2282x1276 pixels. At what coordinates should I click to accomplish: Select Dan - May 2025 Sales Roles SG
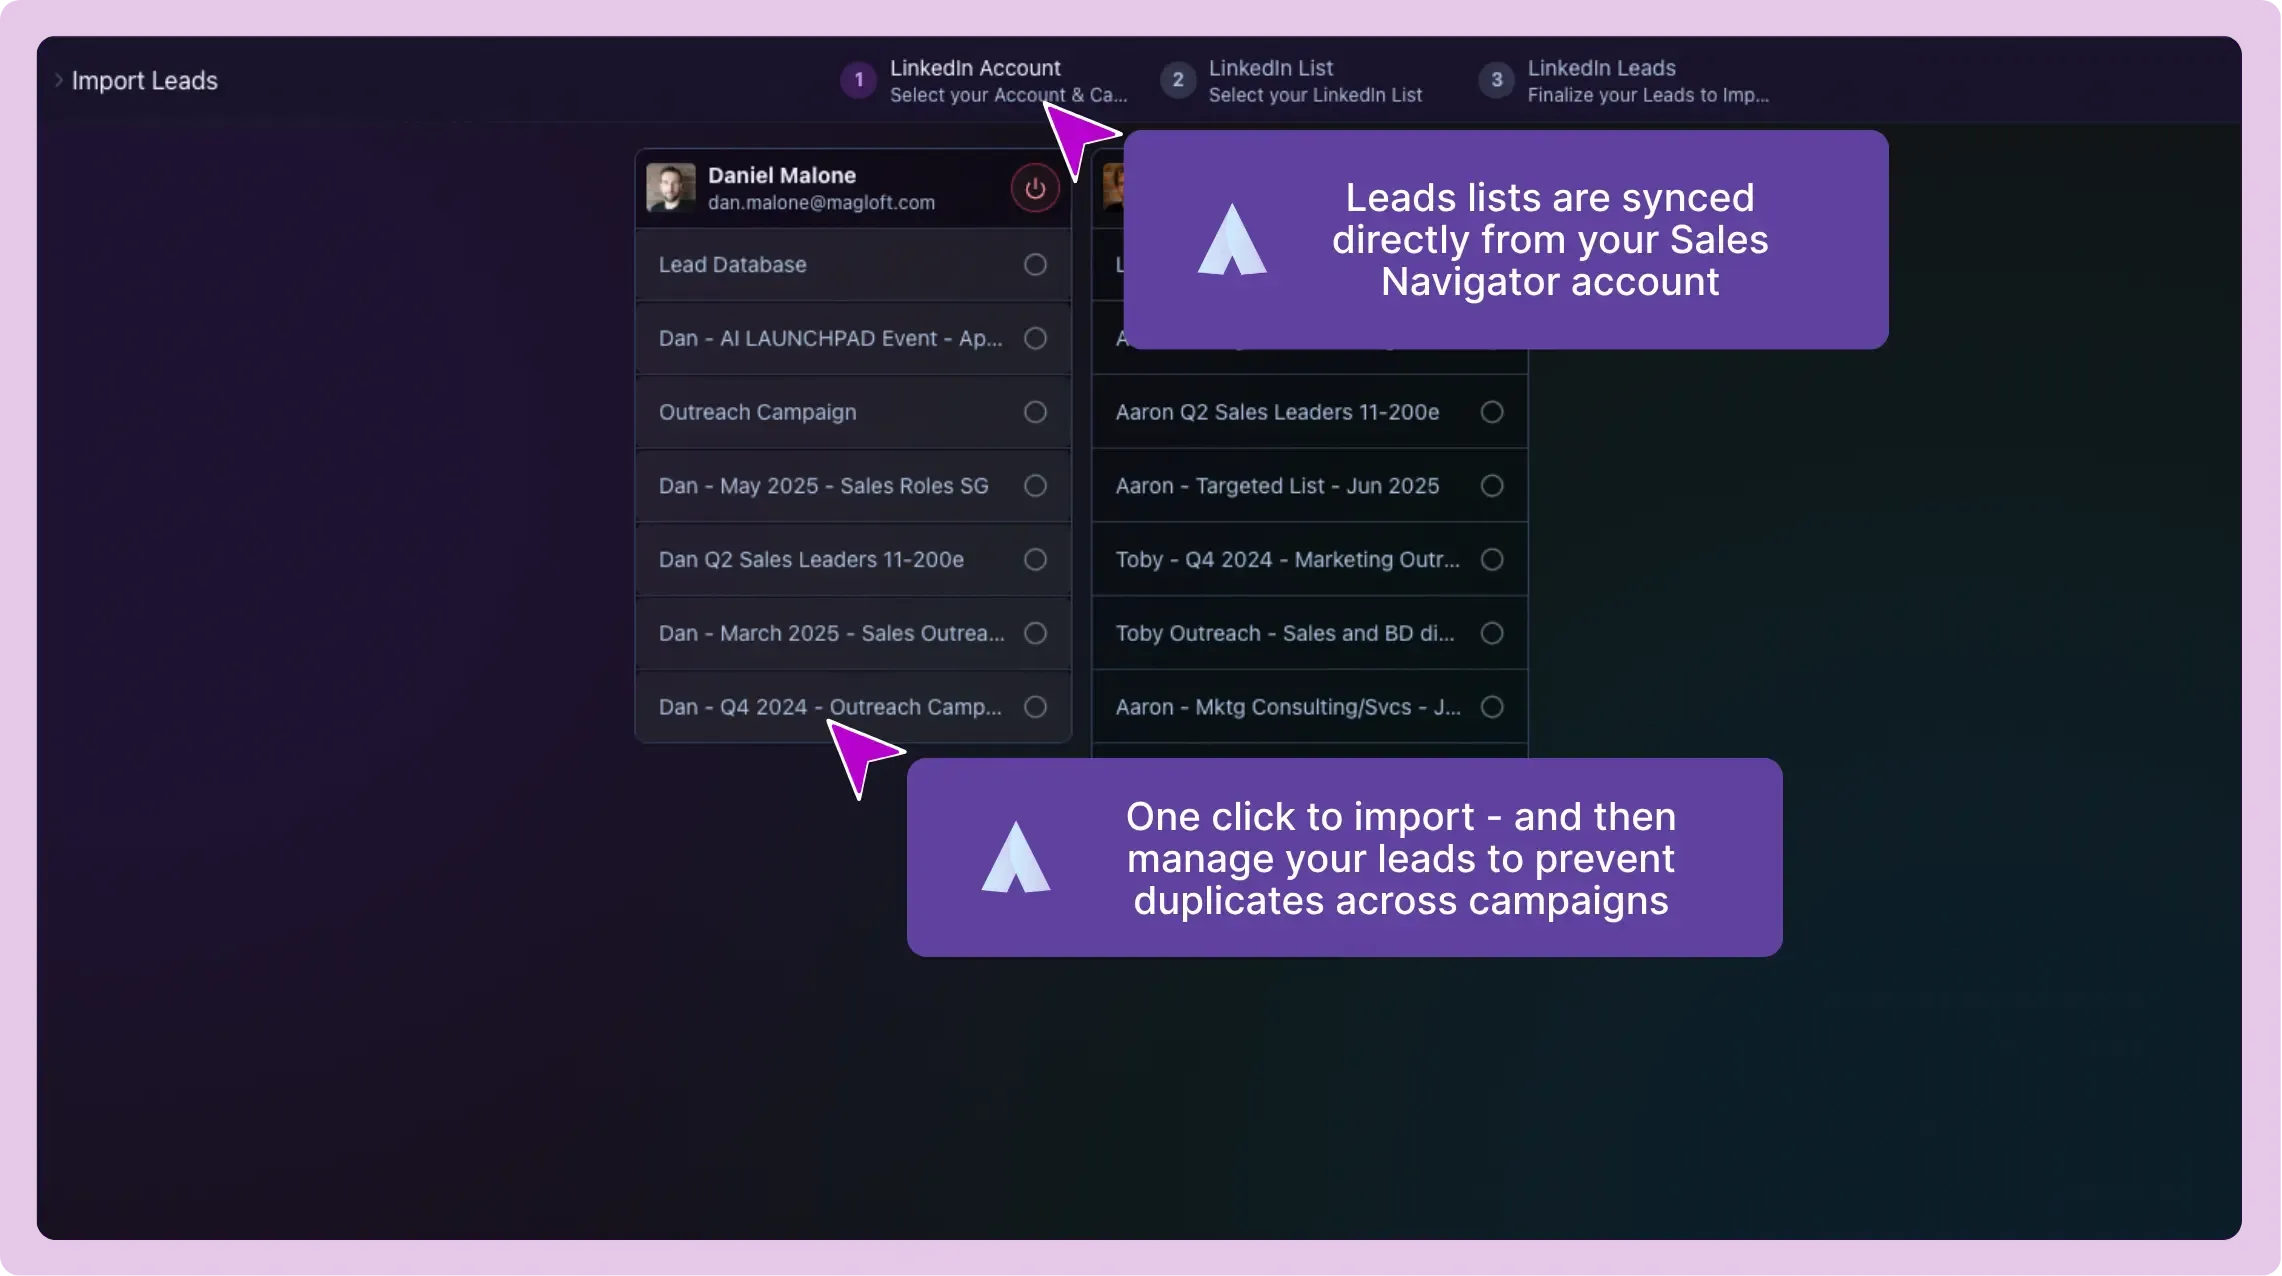[1035, 486]
